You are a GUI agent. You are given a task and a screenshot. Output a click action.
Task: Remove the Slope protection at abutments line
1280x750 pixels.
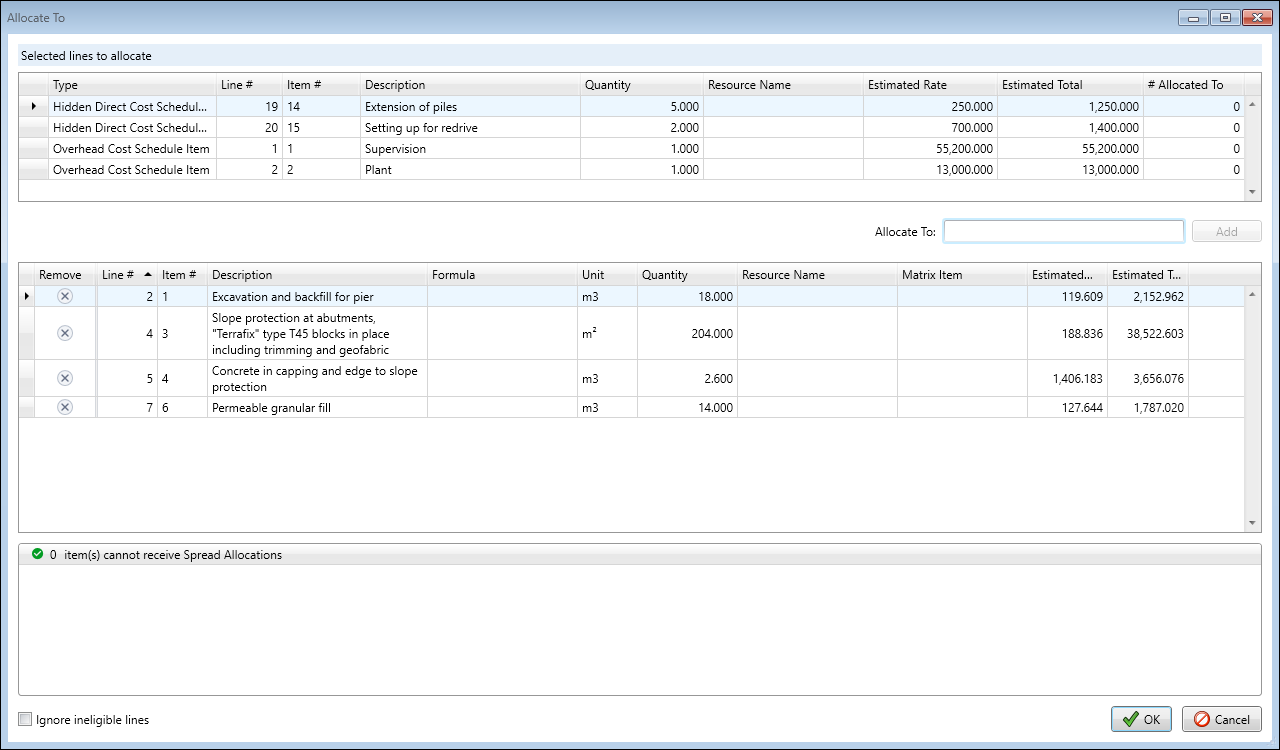tap(65, 333)
